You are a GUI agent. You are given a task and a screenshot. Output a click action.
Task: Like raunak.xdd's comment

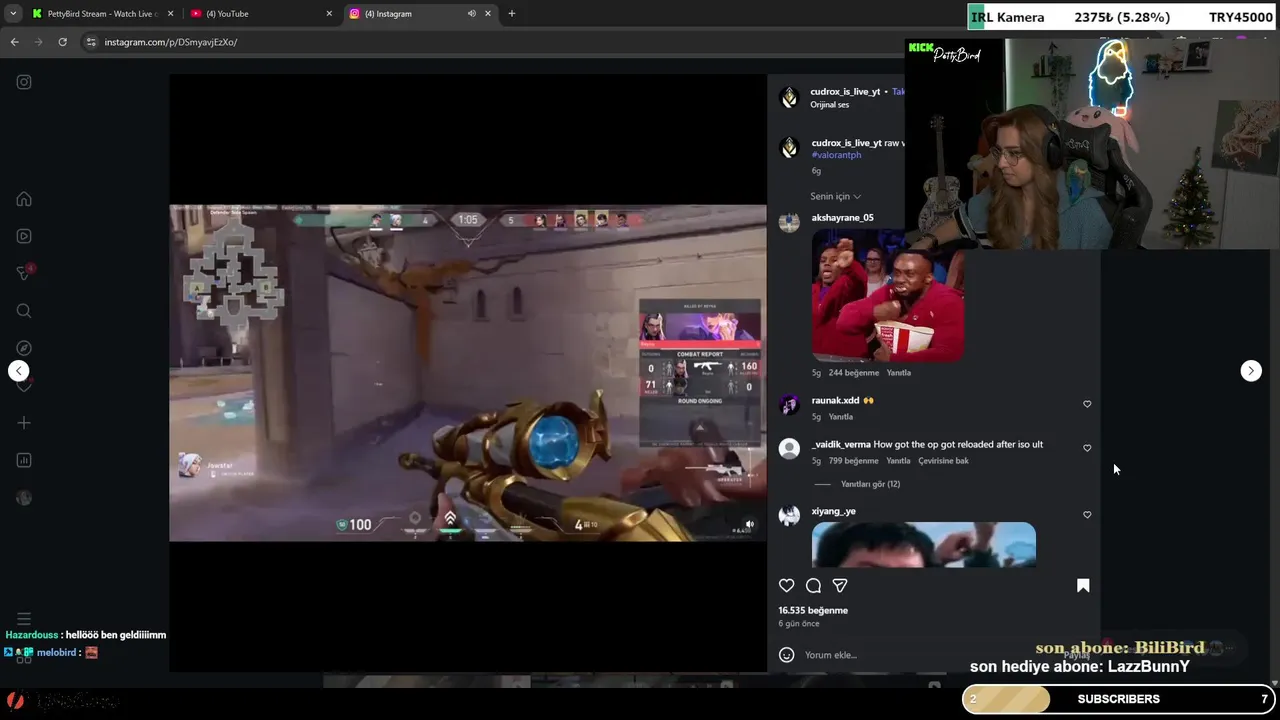(x=1087, y=404)
